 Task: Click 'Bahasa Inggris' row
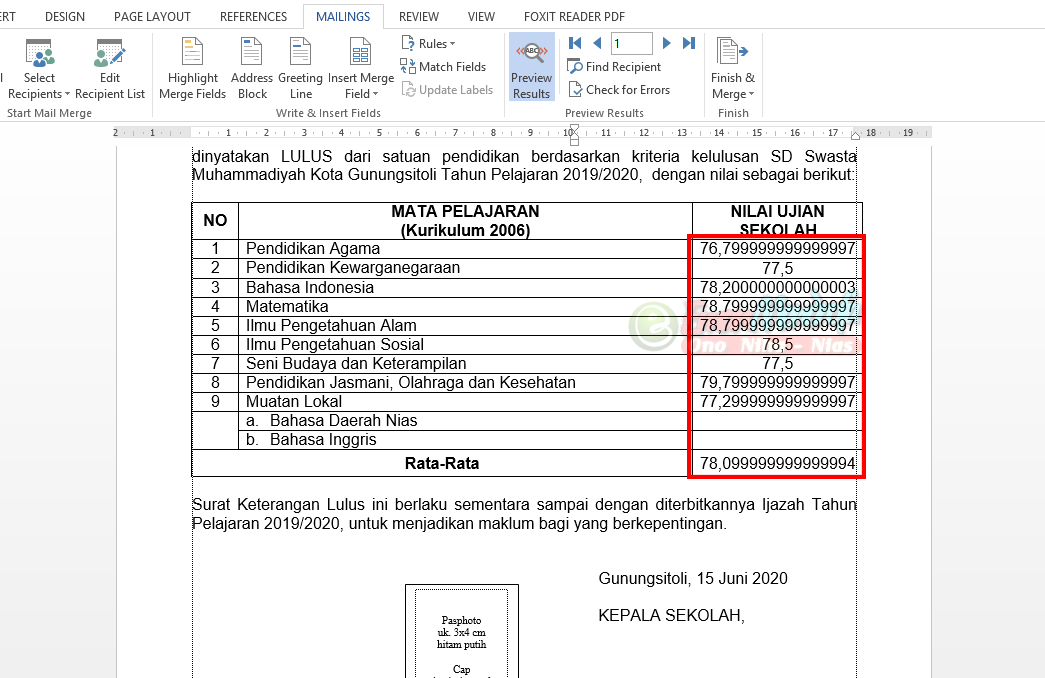tap(465, 440)
